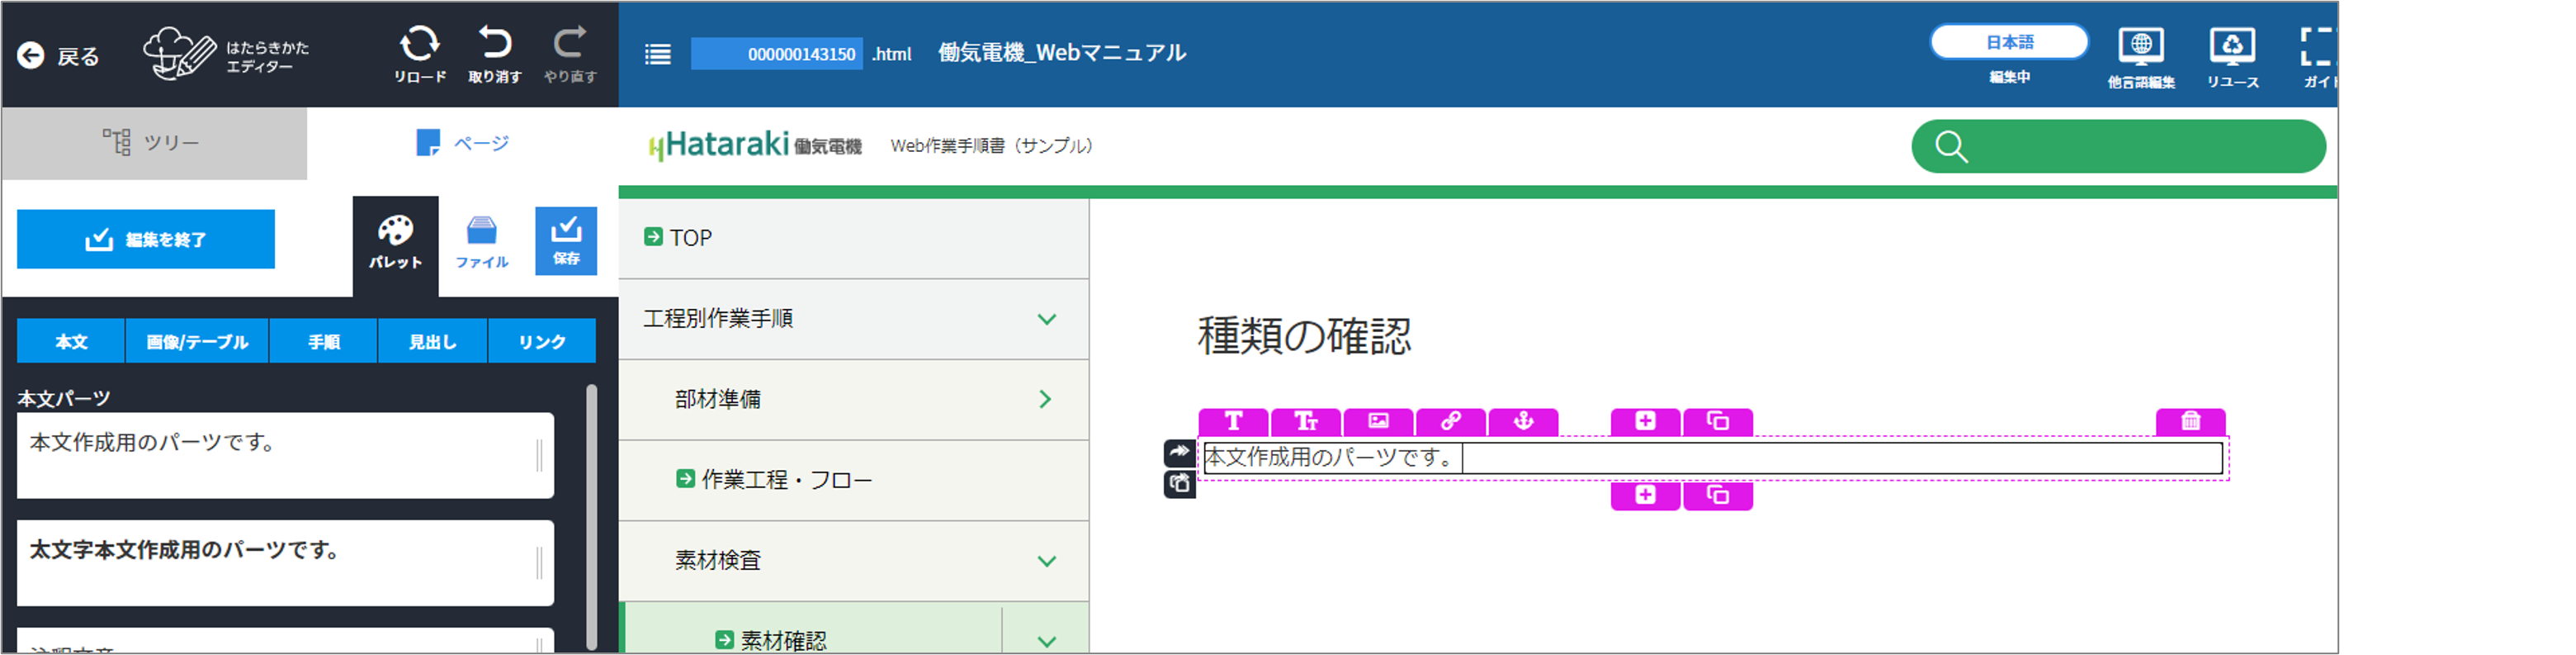Expand the 工程別作業手順 section
2576x655 pixels.
(x=1046, y=319)
